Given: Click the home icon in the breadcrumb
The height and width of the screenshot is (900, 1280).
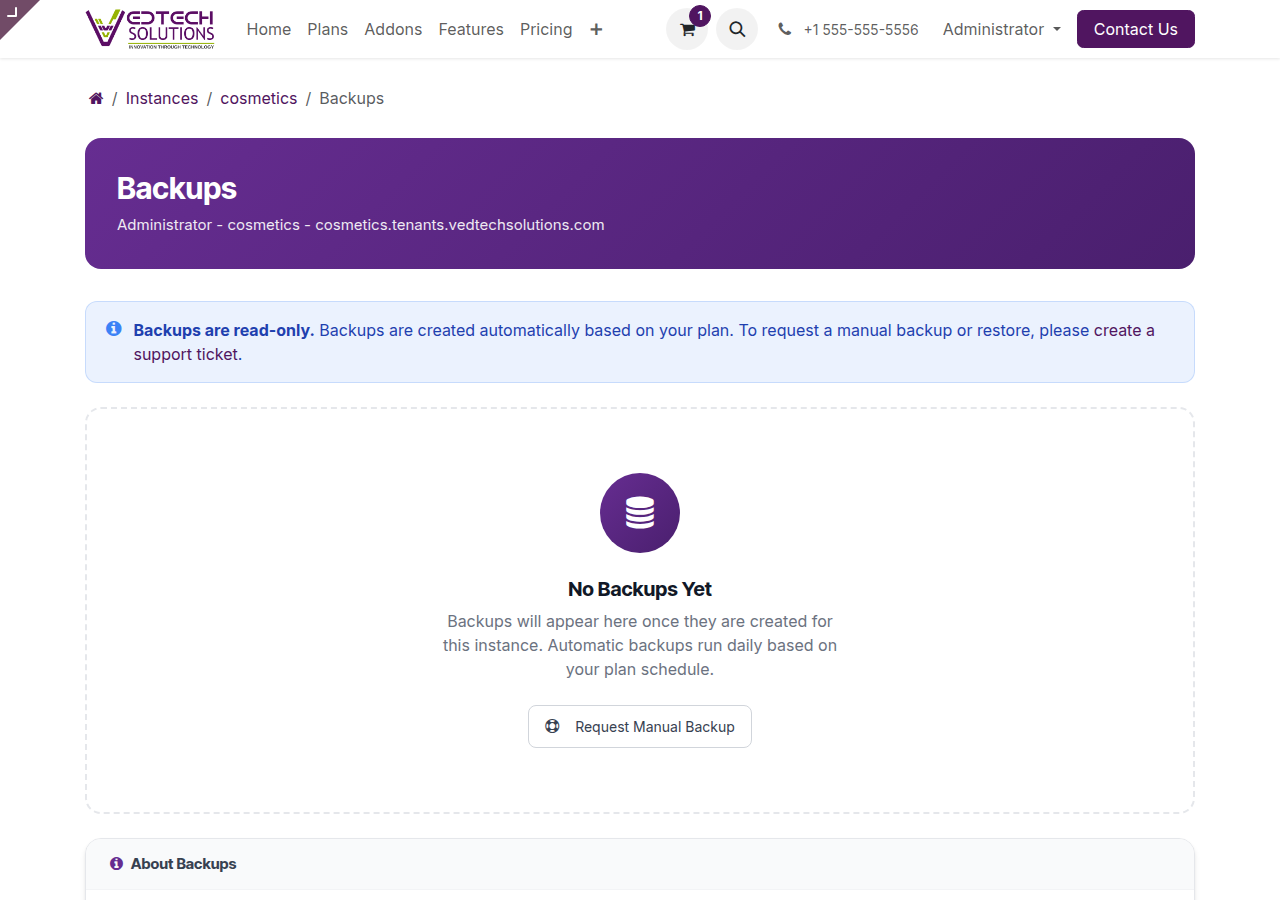Looking at the screenshot, I should [95, 98].
